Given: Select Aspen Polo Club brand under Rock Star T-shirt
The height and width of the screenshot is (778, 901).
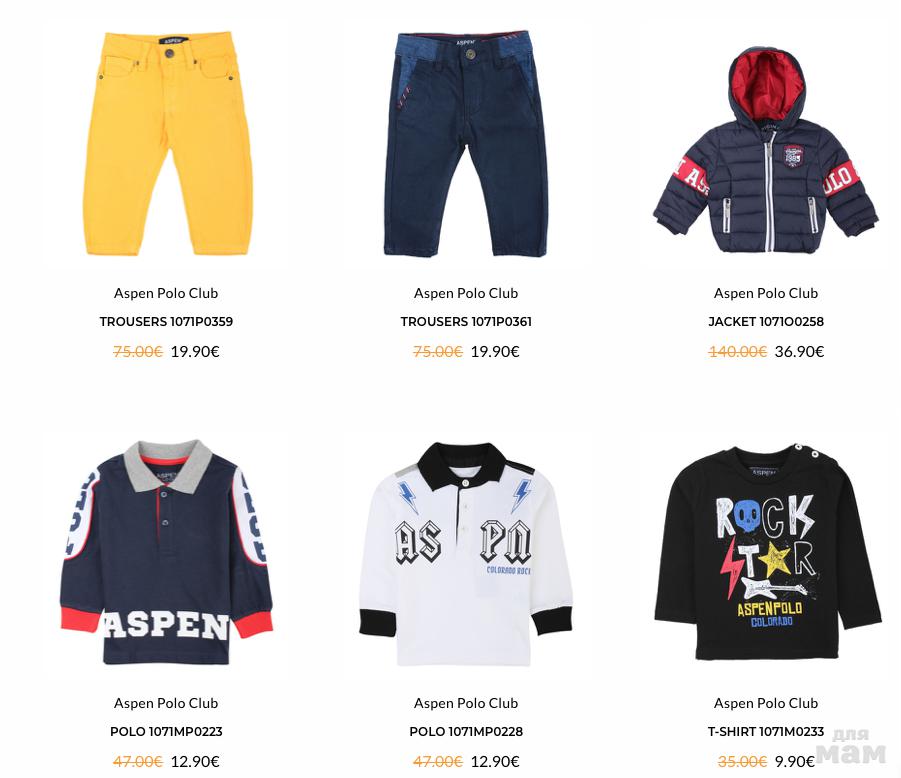Looking at the screenshot, I should (766, 704).
